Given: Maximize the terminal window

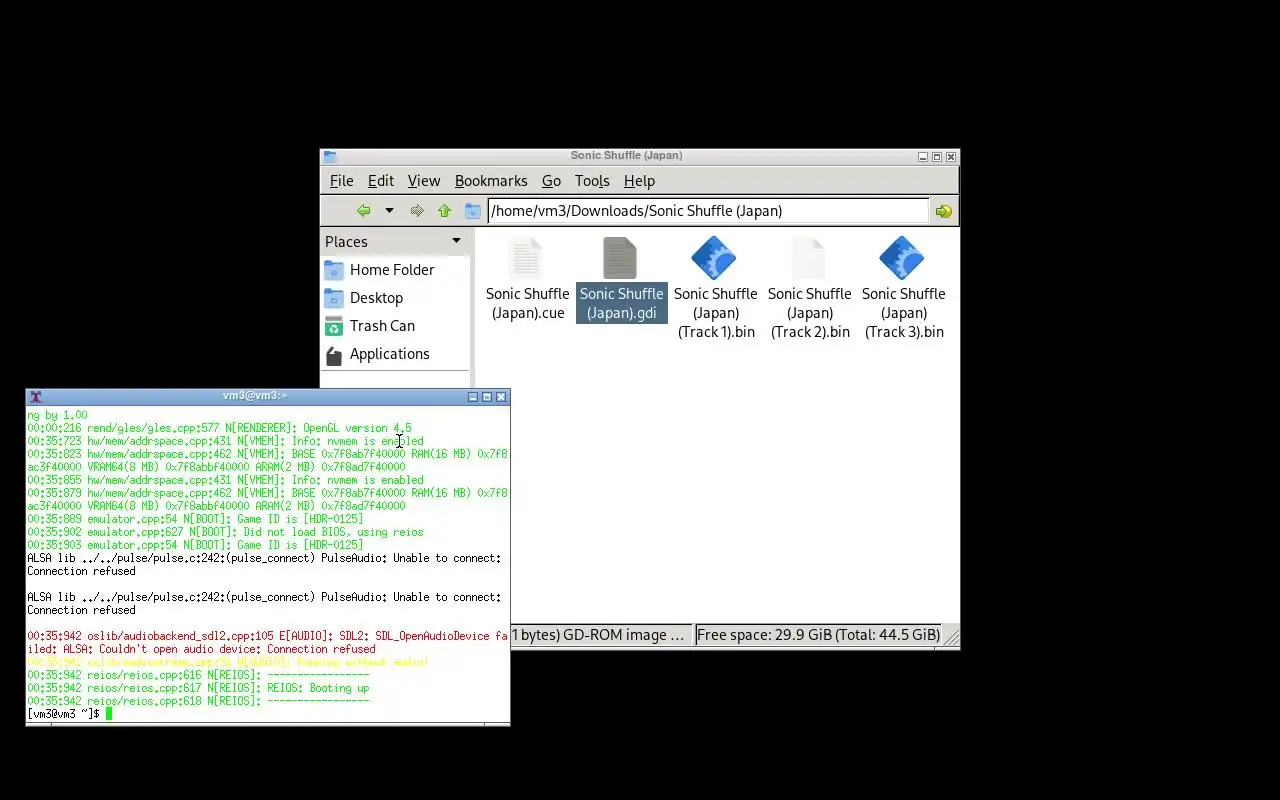Looking at the screenshot, I should (487, 397).
